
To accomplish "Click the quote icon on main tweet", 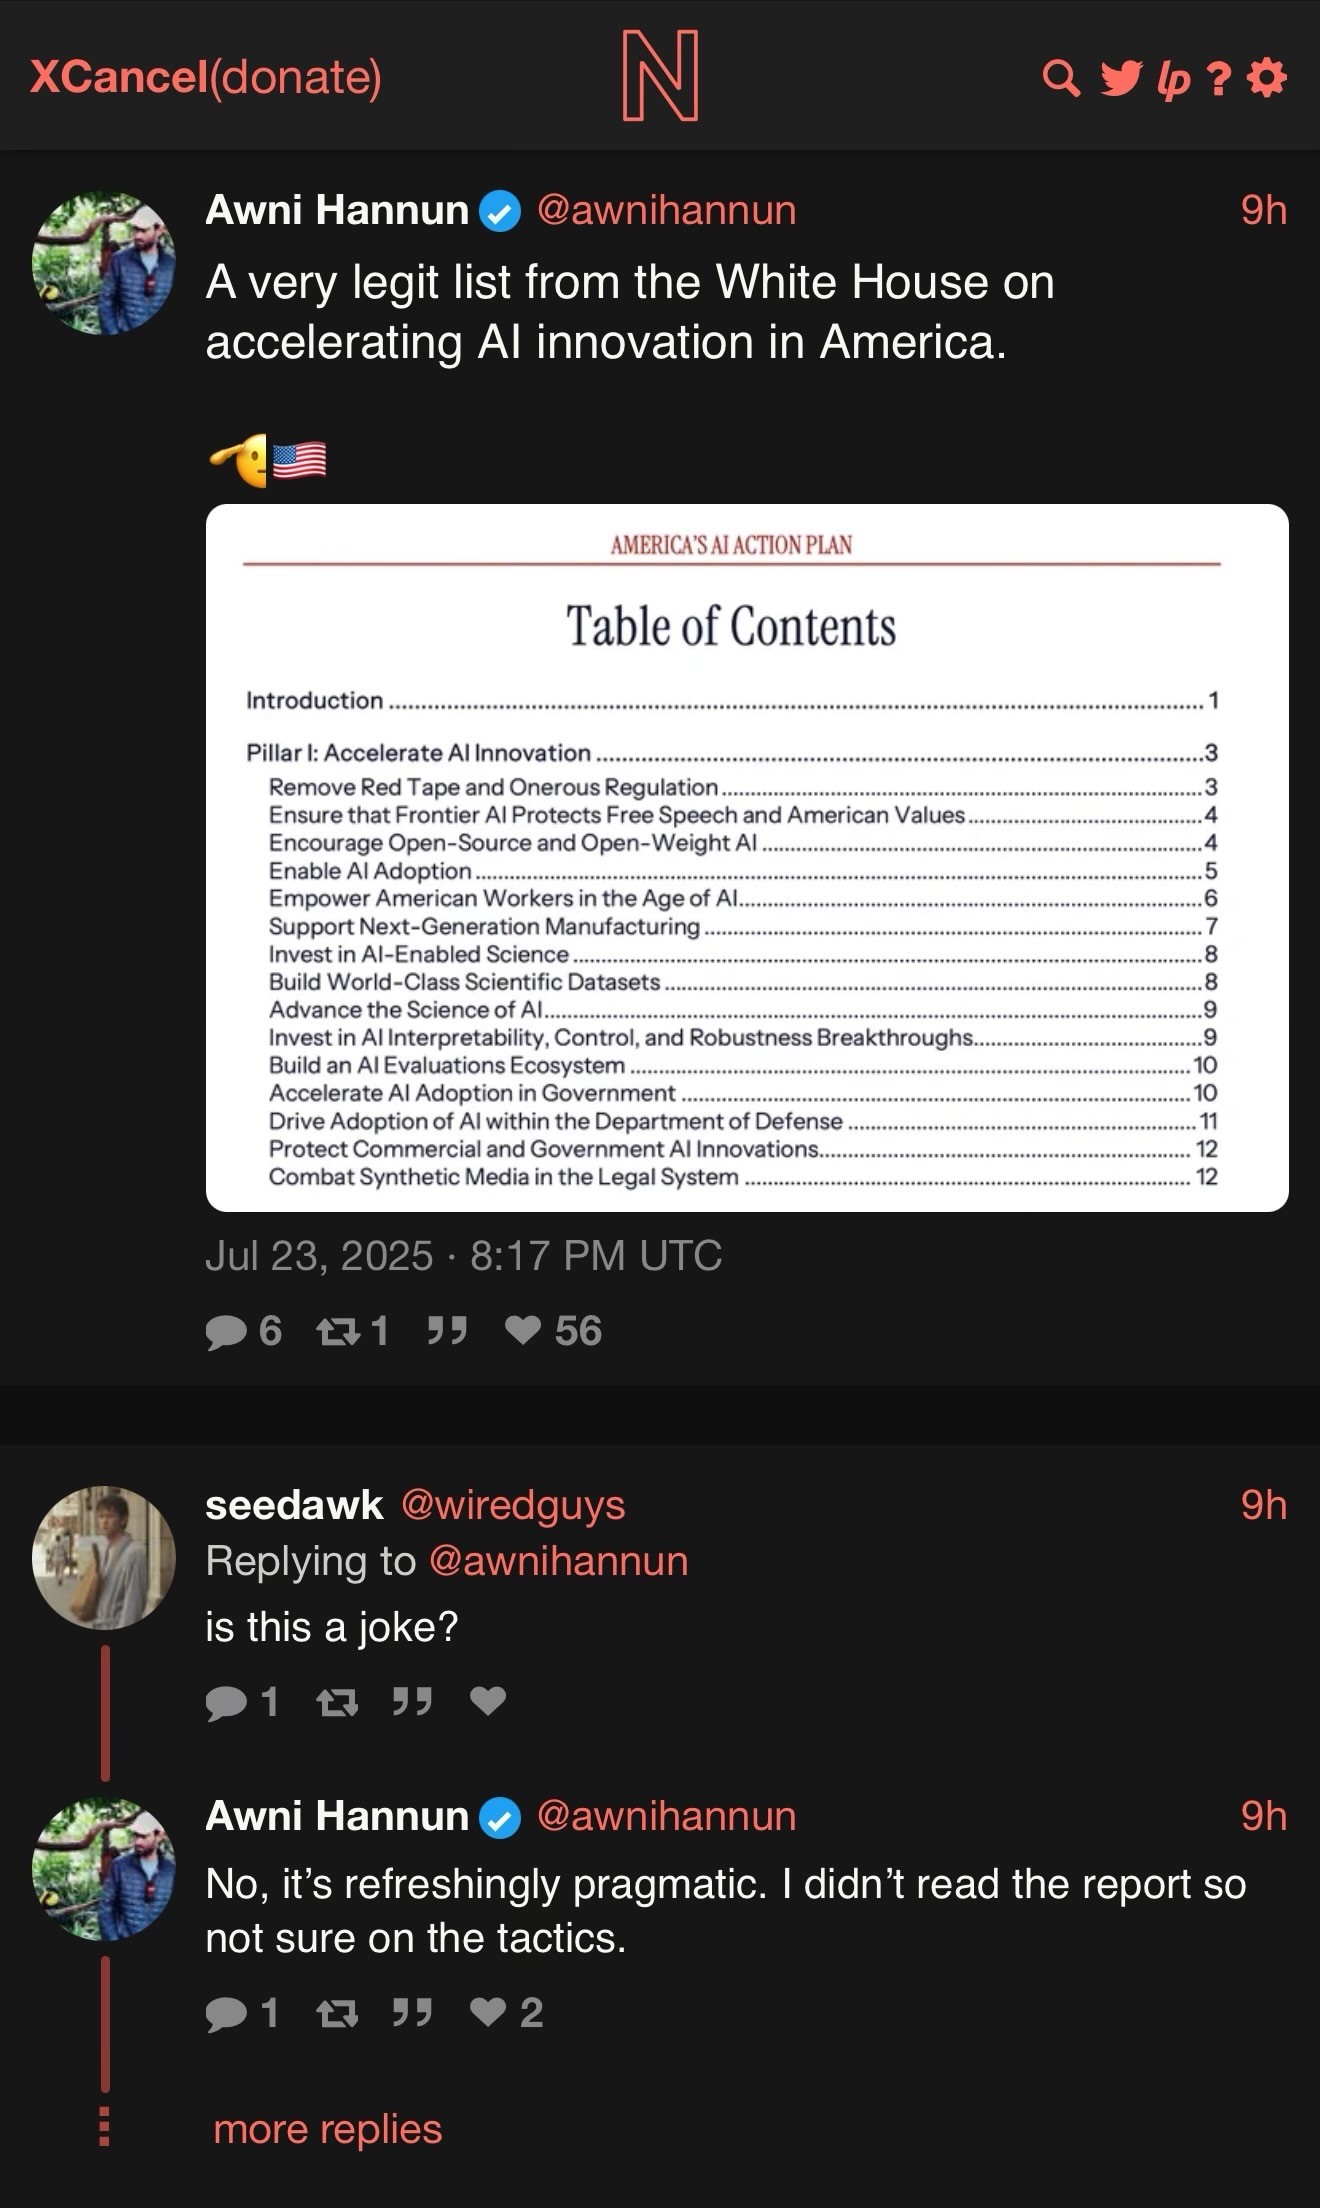I will (x=447, y=1330).
